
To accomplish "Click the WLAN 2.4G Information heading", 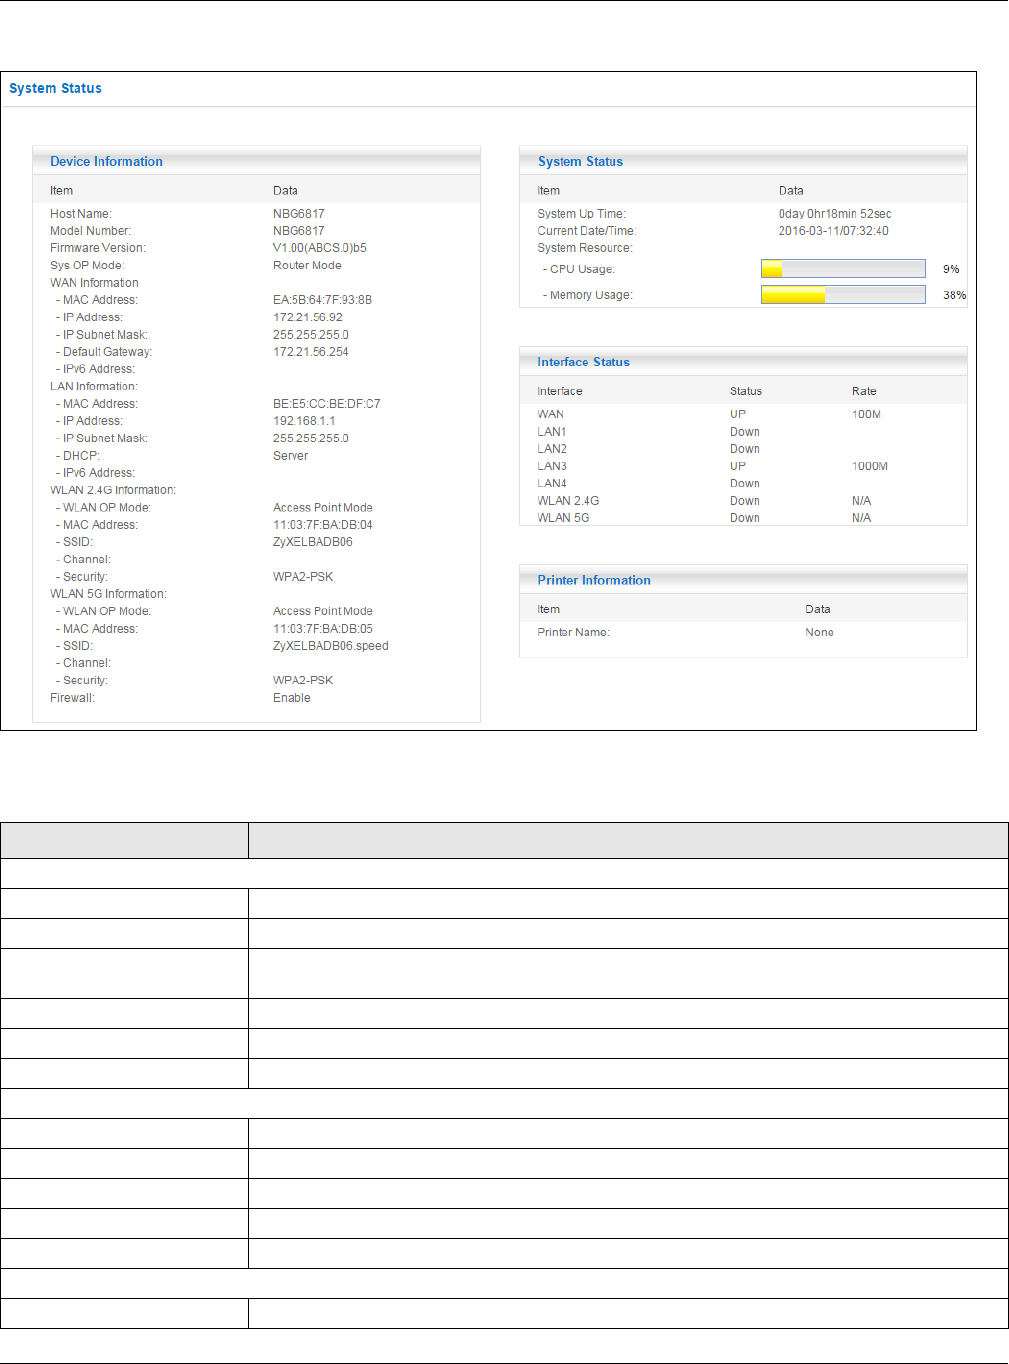I will click(x=113, y=490).
